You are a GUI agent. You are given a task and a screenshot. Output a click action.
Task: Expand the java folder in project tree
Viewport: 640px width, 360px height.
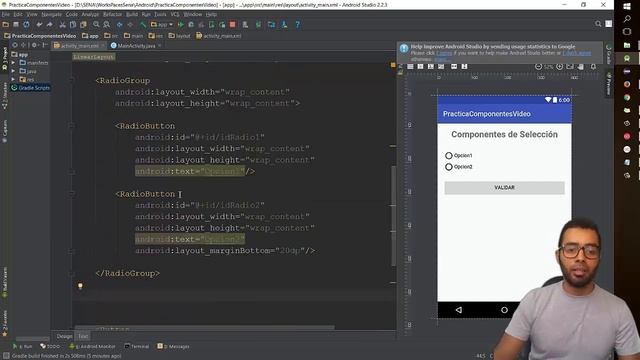(x=13, y=71)
